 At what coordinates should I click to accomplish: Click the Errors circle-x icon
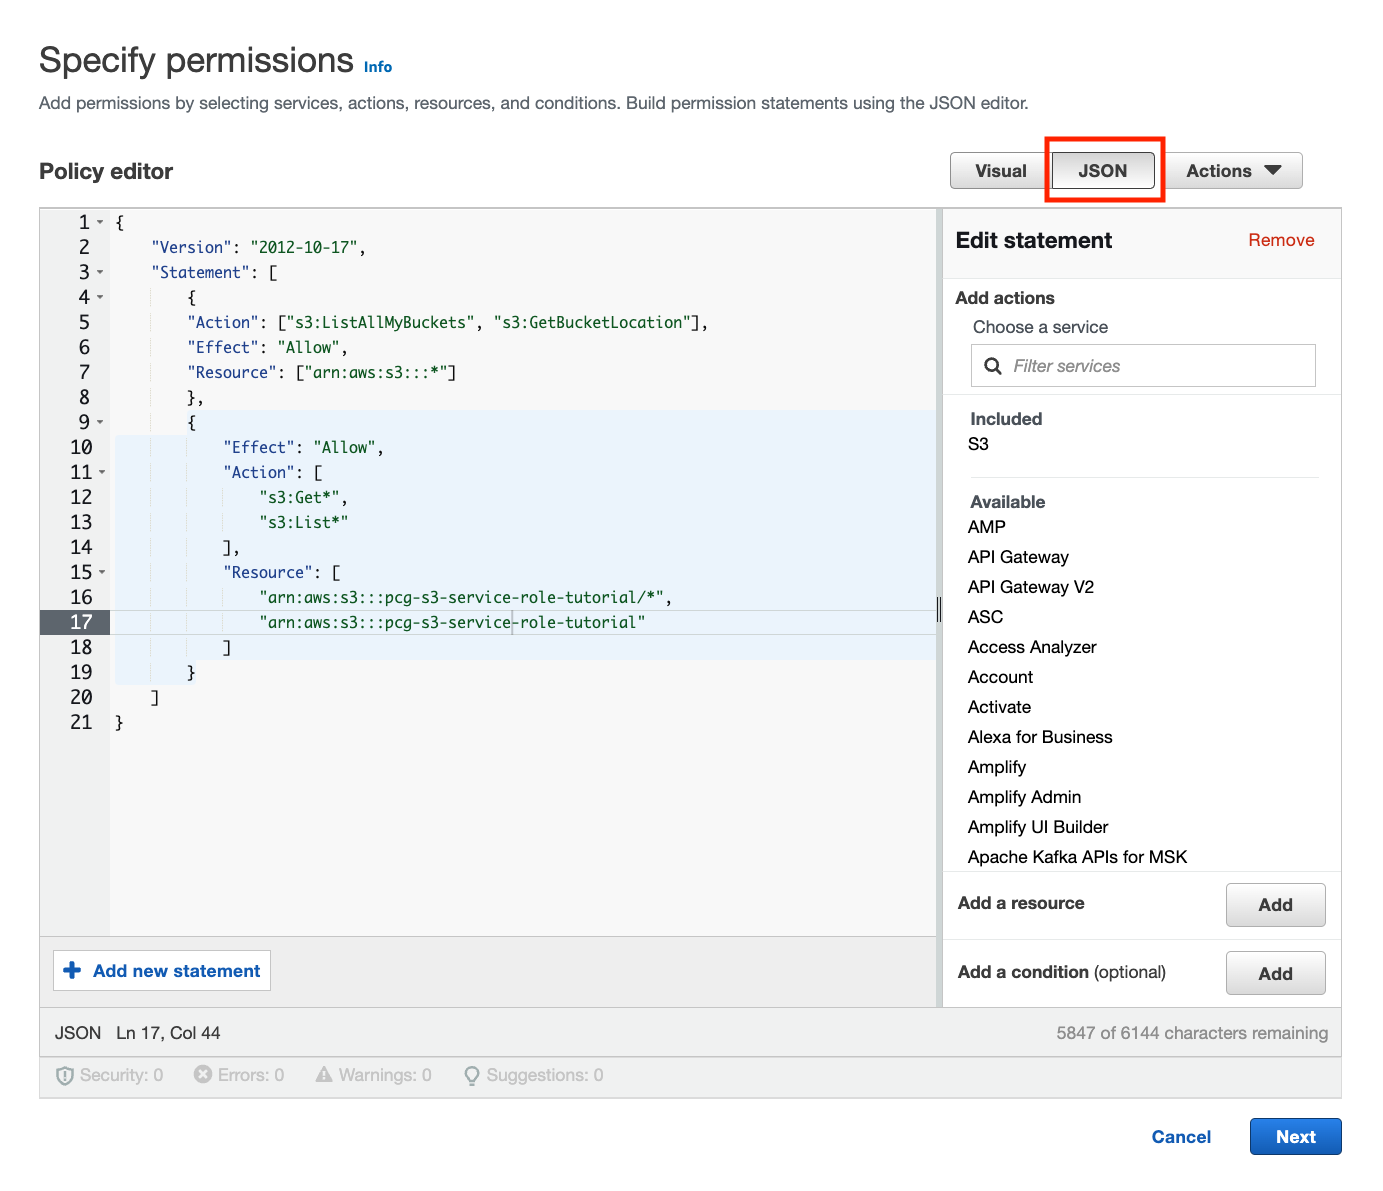click(203, 1074)
